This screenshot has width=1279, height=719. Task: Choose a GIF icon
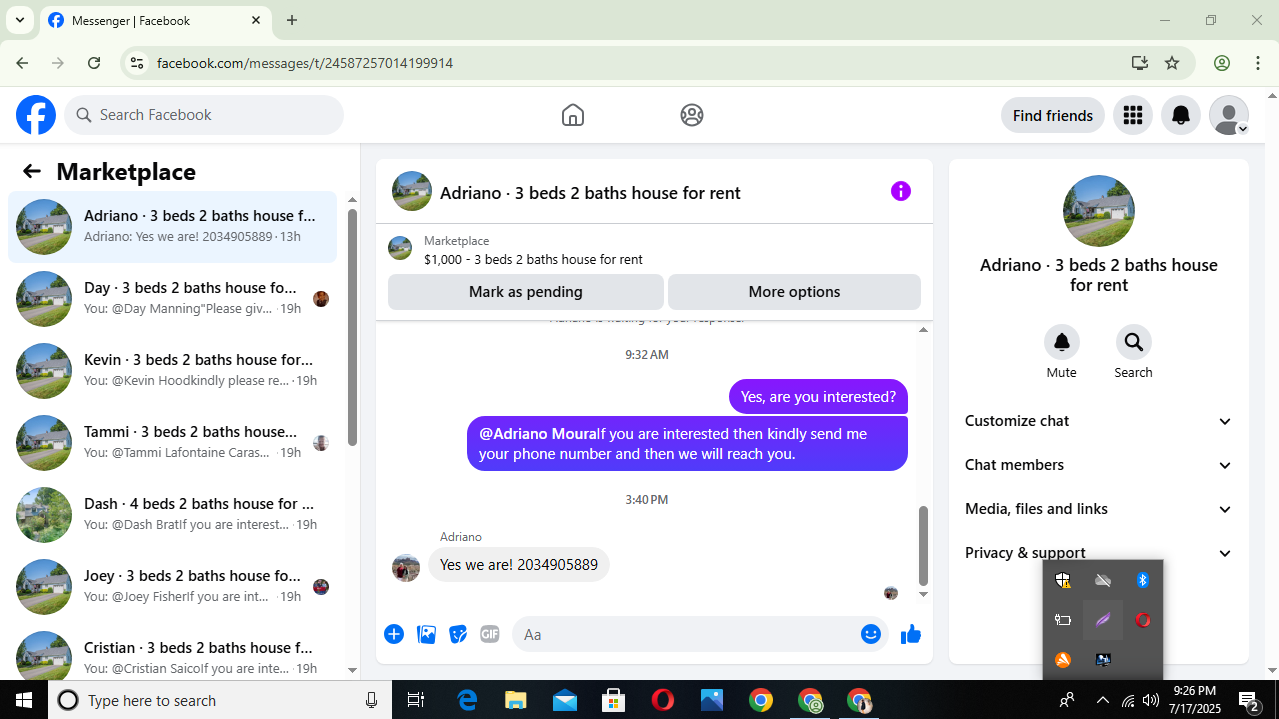pos(490,634)
